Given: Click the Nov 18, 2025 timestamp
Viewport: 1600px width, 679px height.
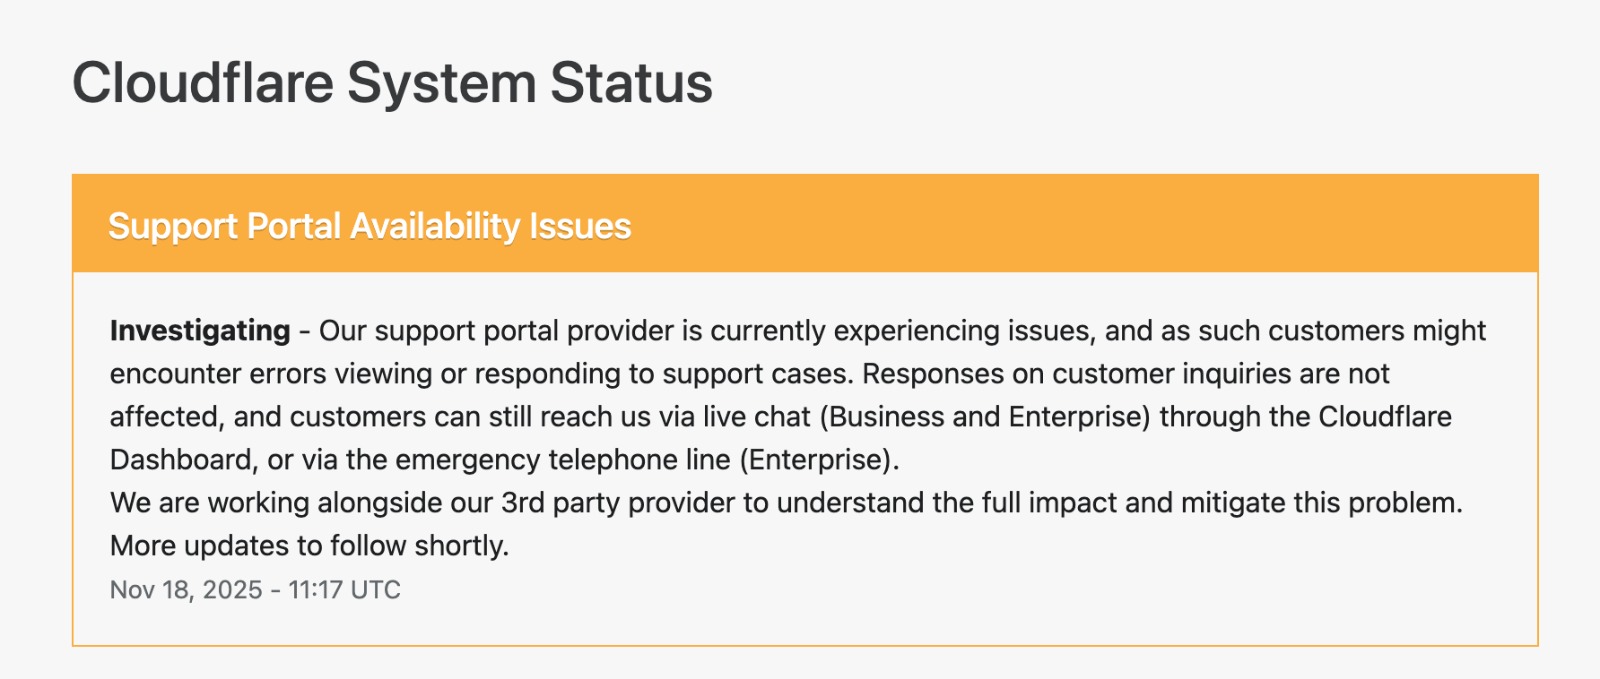Looking at the screenshot, I should pyautogui.click(x=186, y=590).
